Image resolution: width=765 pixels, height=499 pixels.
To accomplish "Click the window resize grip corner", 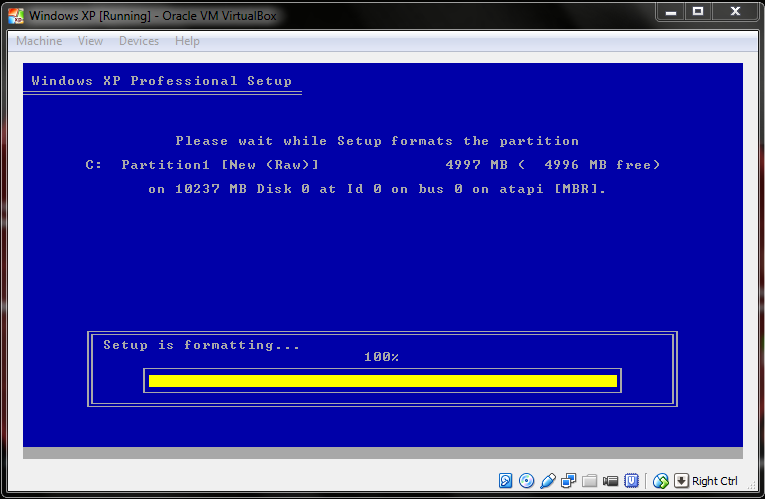I will (x=753, y=486).
